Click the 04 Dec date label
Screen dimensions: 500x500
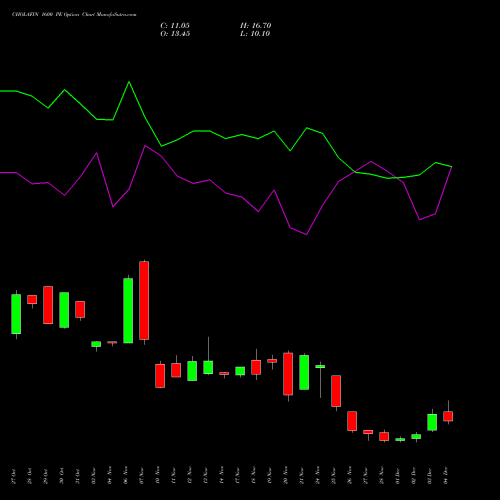tap(445, 476)
